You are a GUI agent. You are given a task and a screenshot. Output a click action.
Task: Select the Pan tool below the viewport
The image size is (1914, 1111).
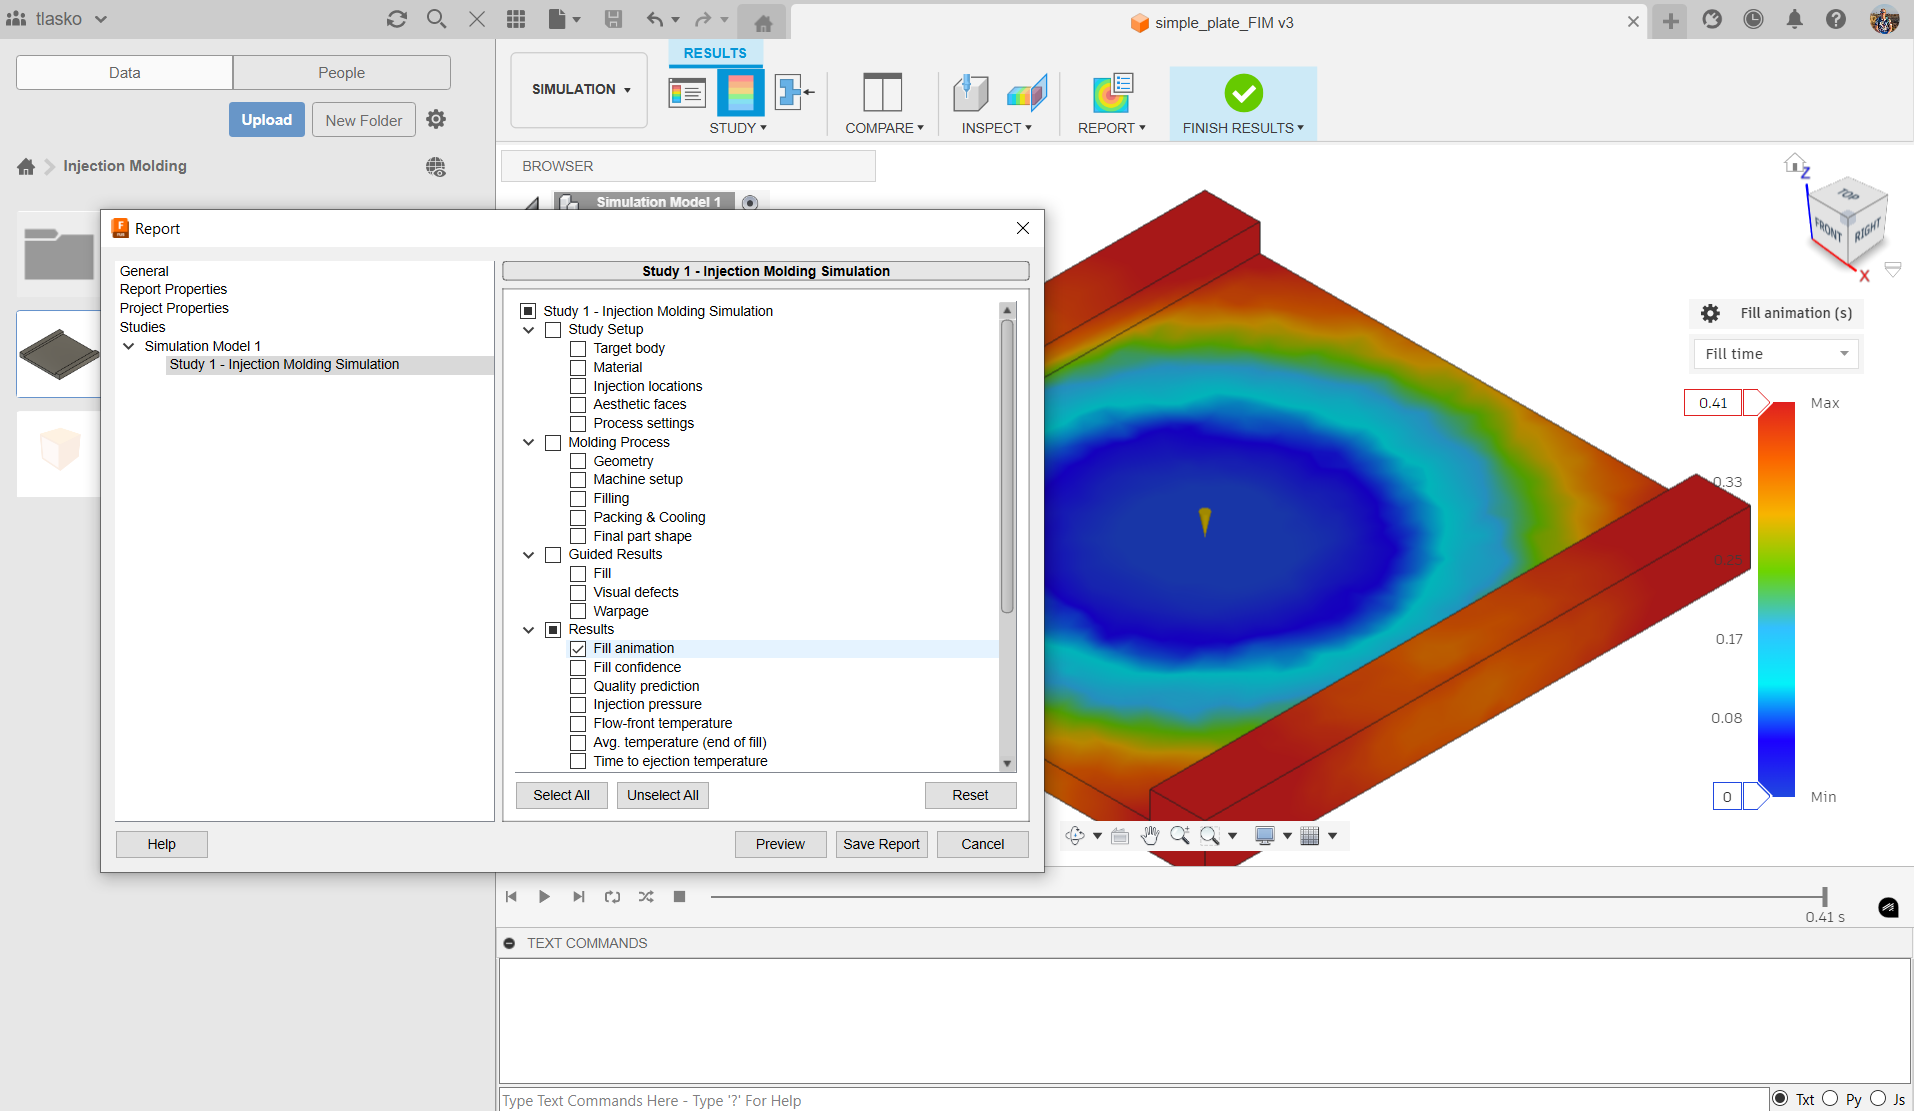(1150, 835)
